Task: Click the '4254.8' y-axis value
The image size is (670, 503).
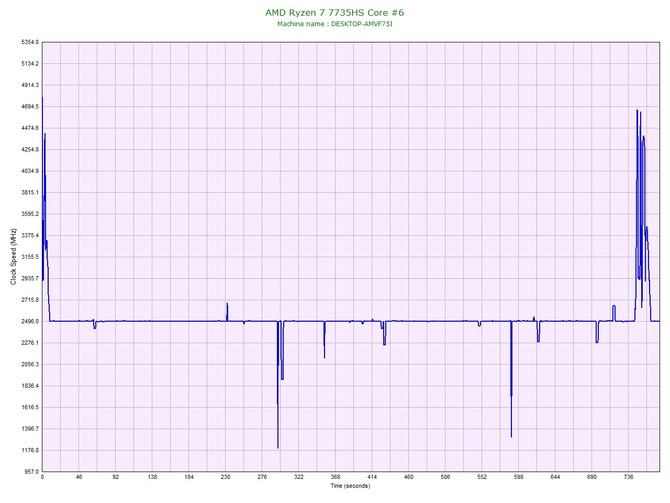Action: pyautogui.click(x=30, y=150)
